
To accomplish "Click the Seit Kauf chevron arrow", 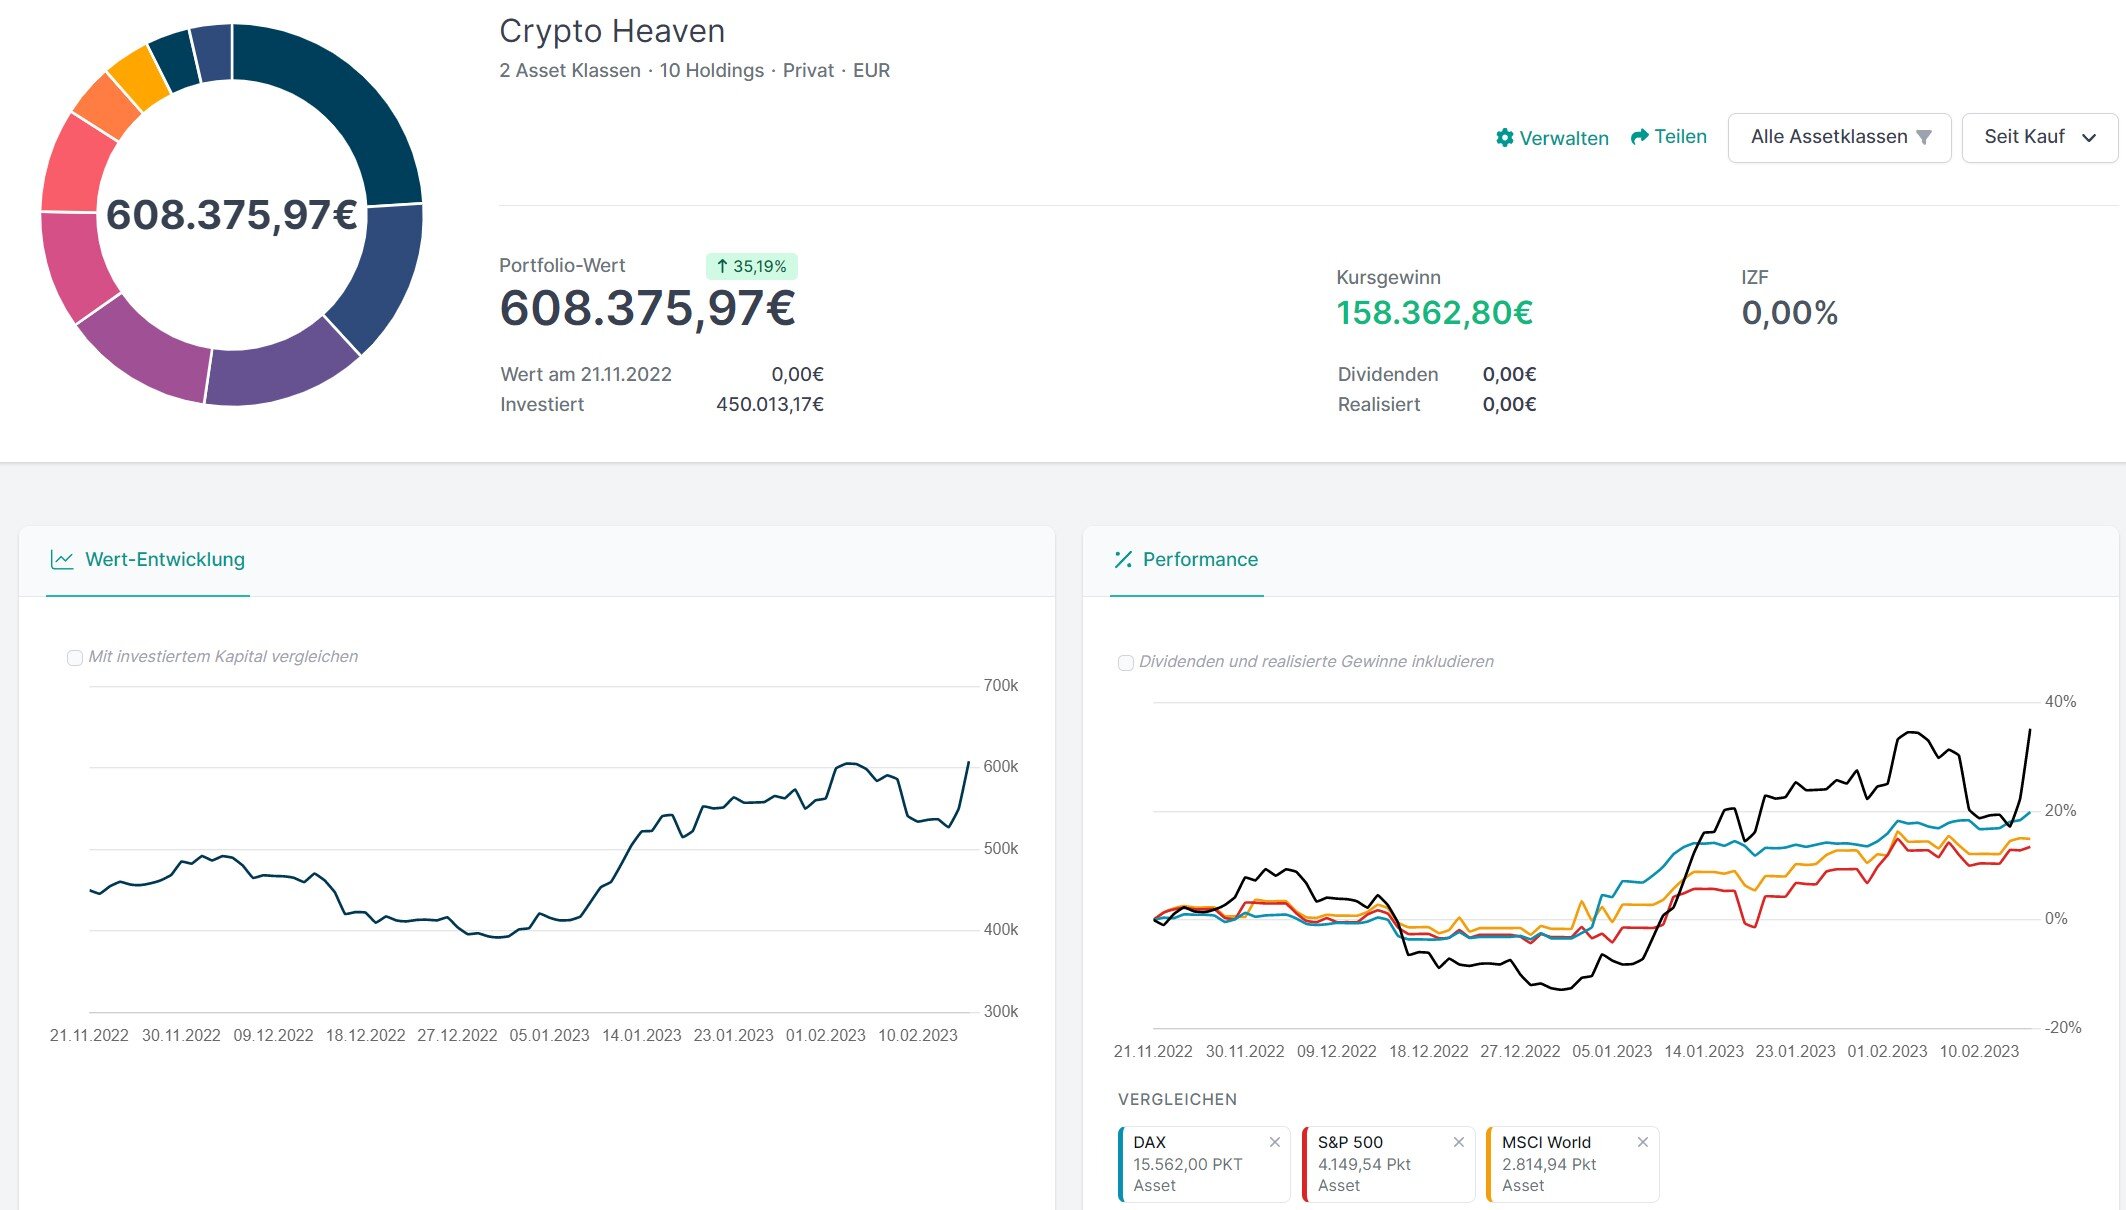I will (2089, 138).
